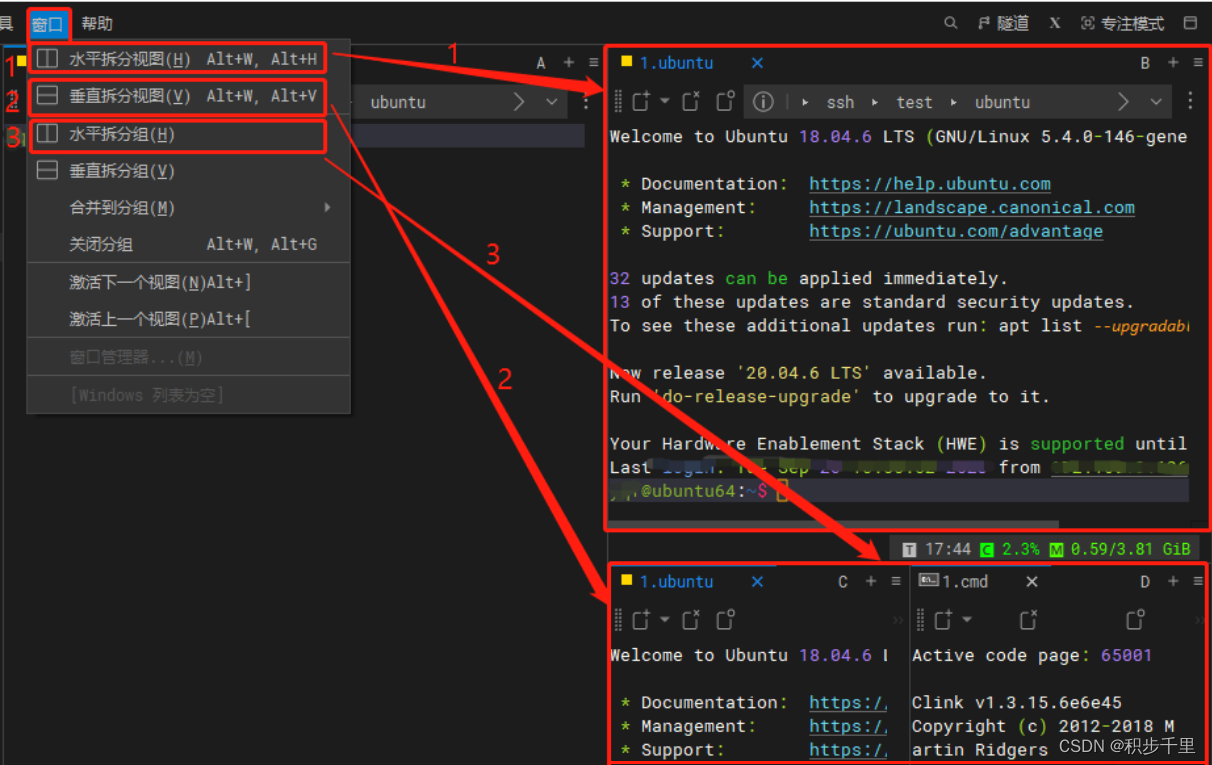Open the breadcrumb down-arrow dropdown in pane A

tap(552, 102)
